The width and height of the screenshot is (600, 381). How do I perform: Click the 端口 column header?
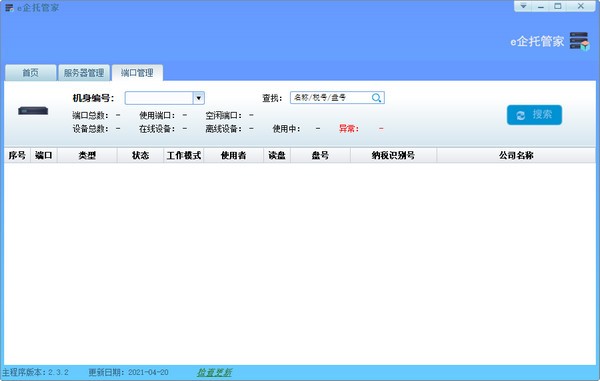click(44, 155)
